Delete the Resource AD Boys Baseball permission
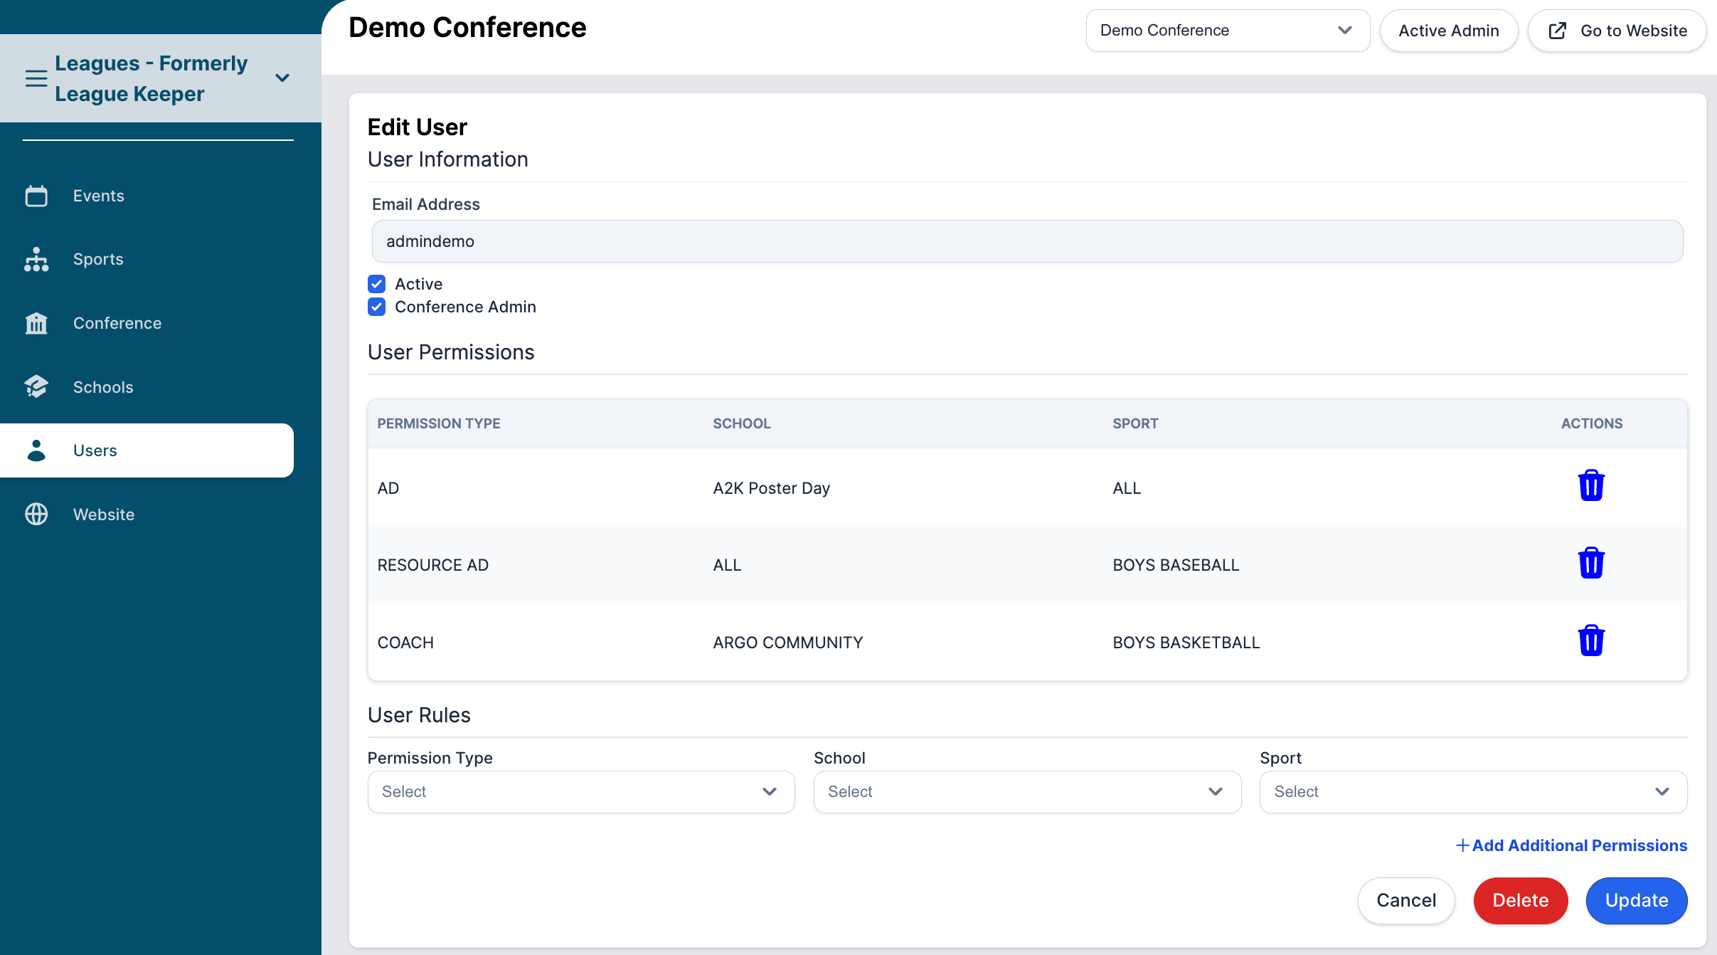This screenshot has height=955, width=1717. [1590, 563]
